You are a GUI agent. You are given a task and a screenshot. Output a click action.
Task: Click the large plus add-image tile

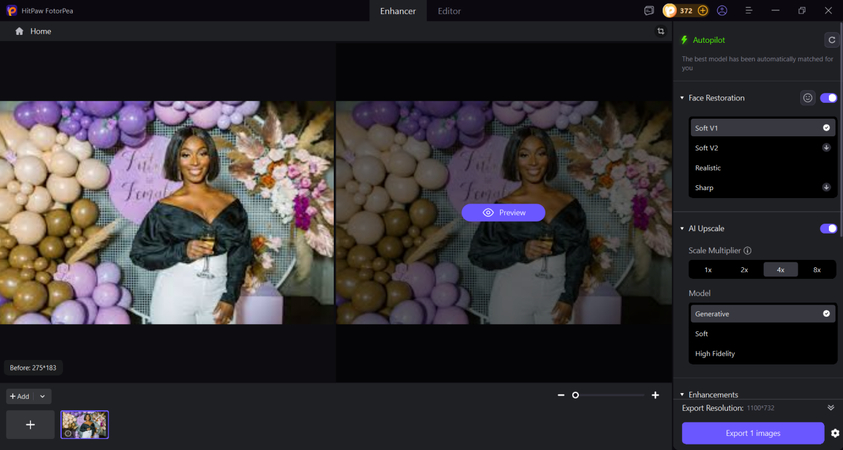pyautogui.click(x=31, y=425)
